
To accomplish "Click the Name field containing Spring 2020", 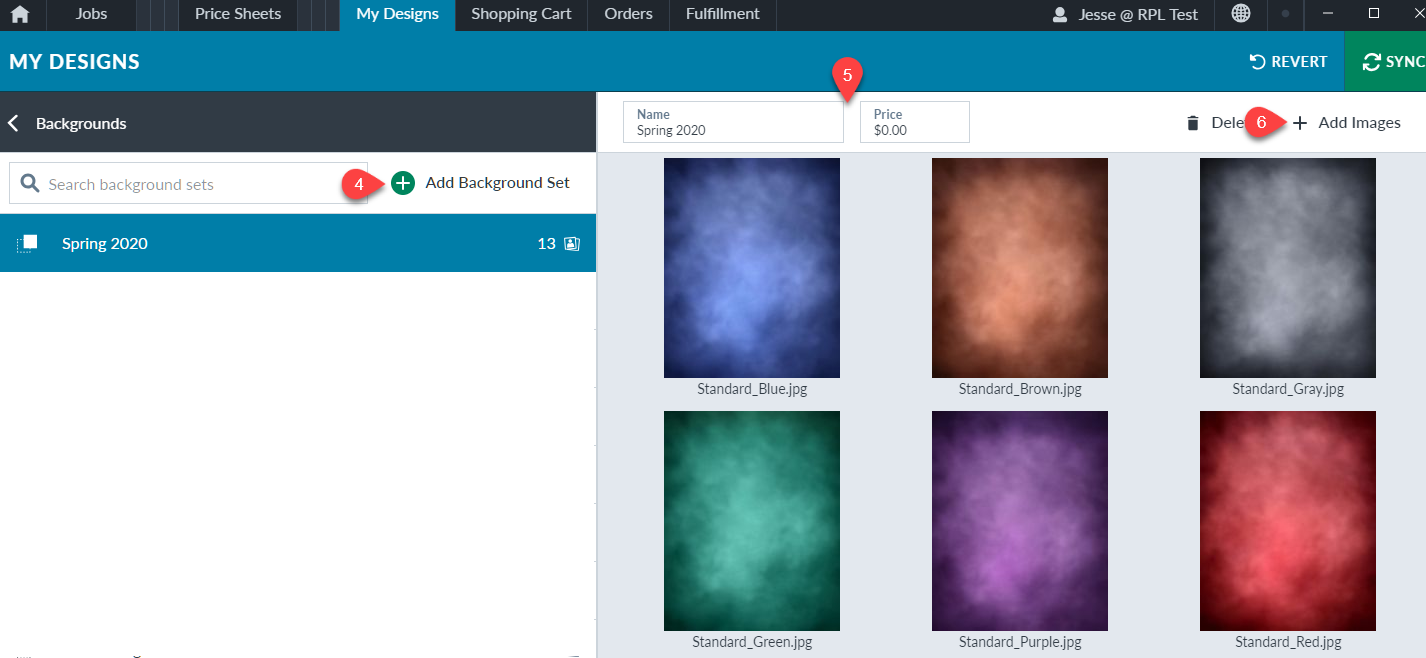I will [x=733, y=122].
